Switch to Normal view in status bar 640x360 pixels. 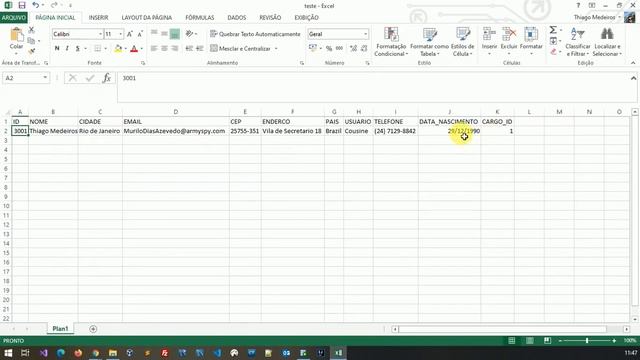[x=511, y=341]
